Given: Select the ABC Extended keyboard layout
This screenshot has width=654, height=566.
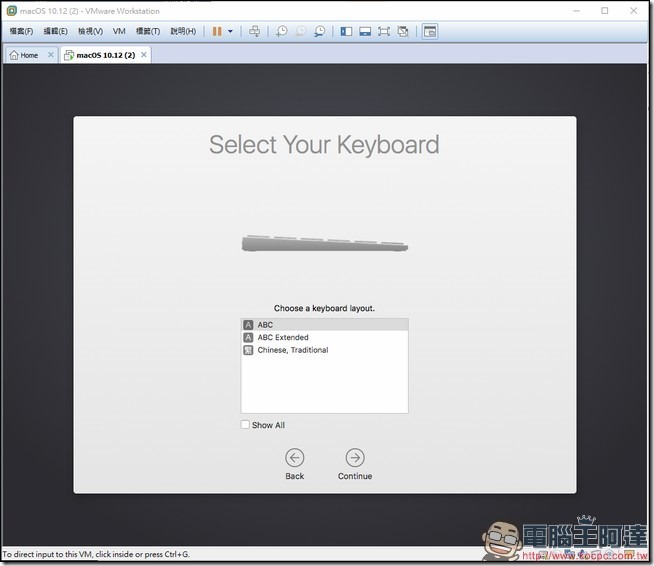Looking at the screenshot, I should [x=324, y=337].
